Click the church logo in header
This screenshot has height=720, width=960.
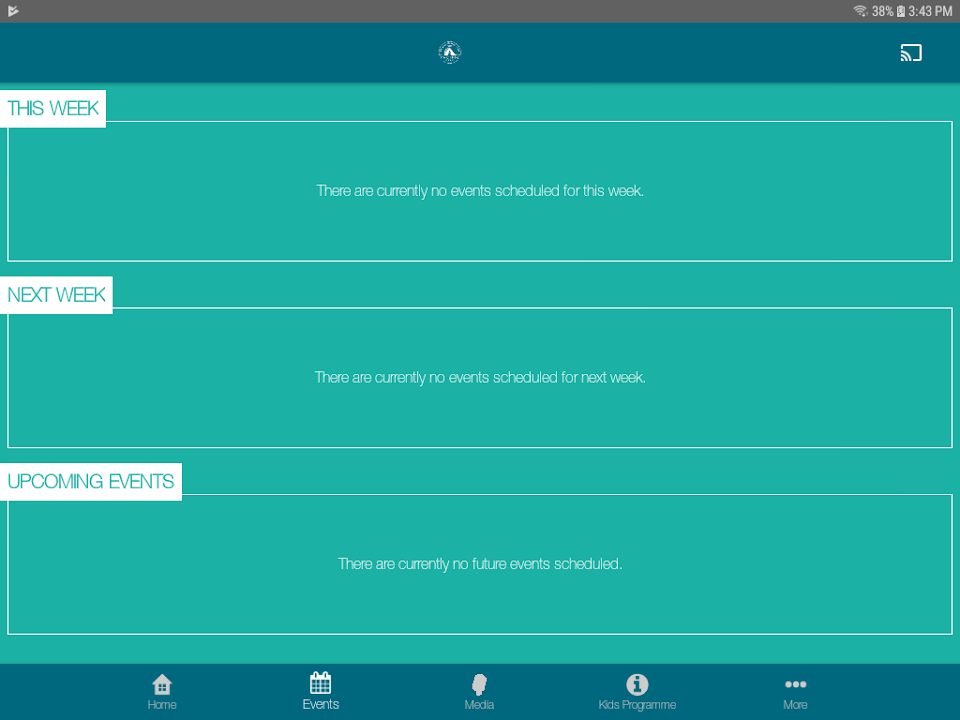450,53
